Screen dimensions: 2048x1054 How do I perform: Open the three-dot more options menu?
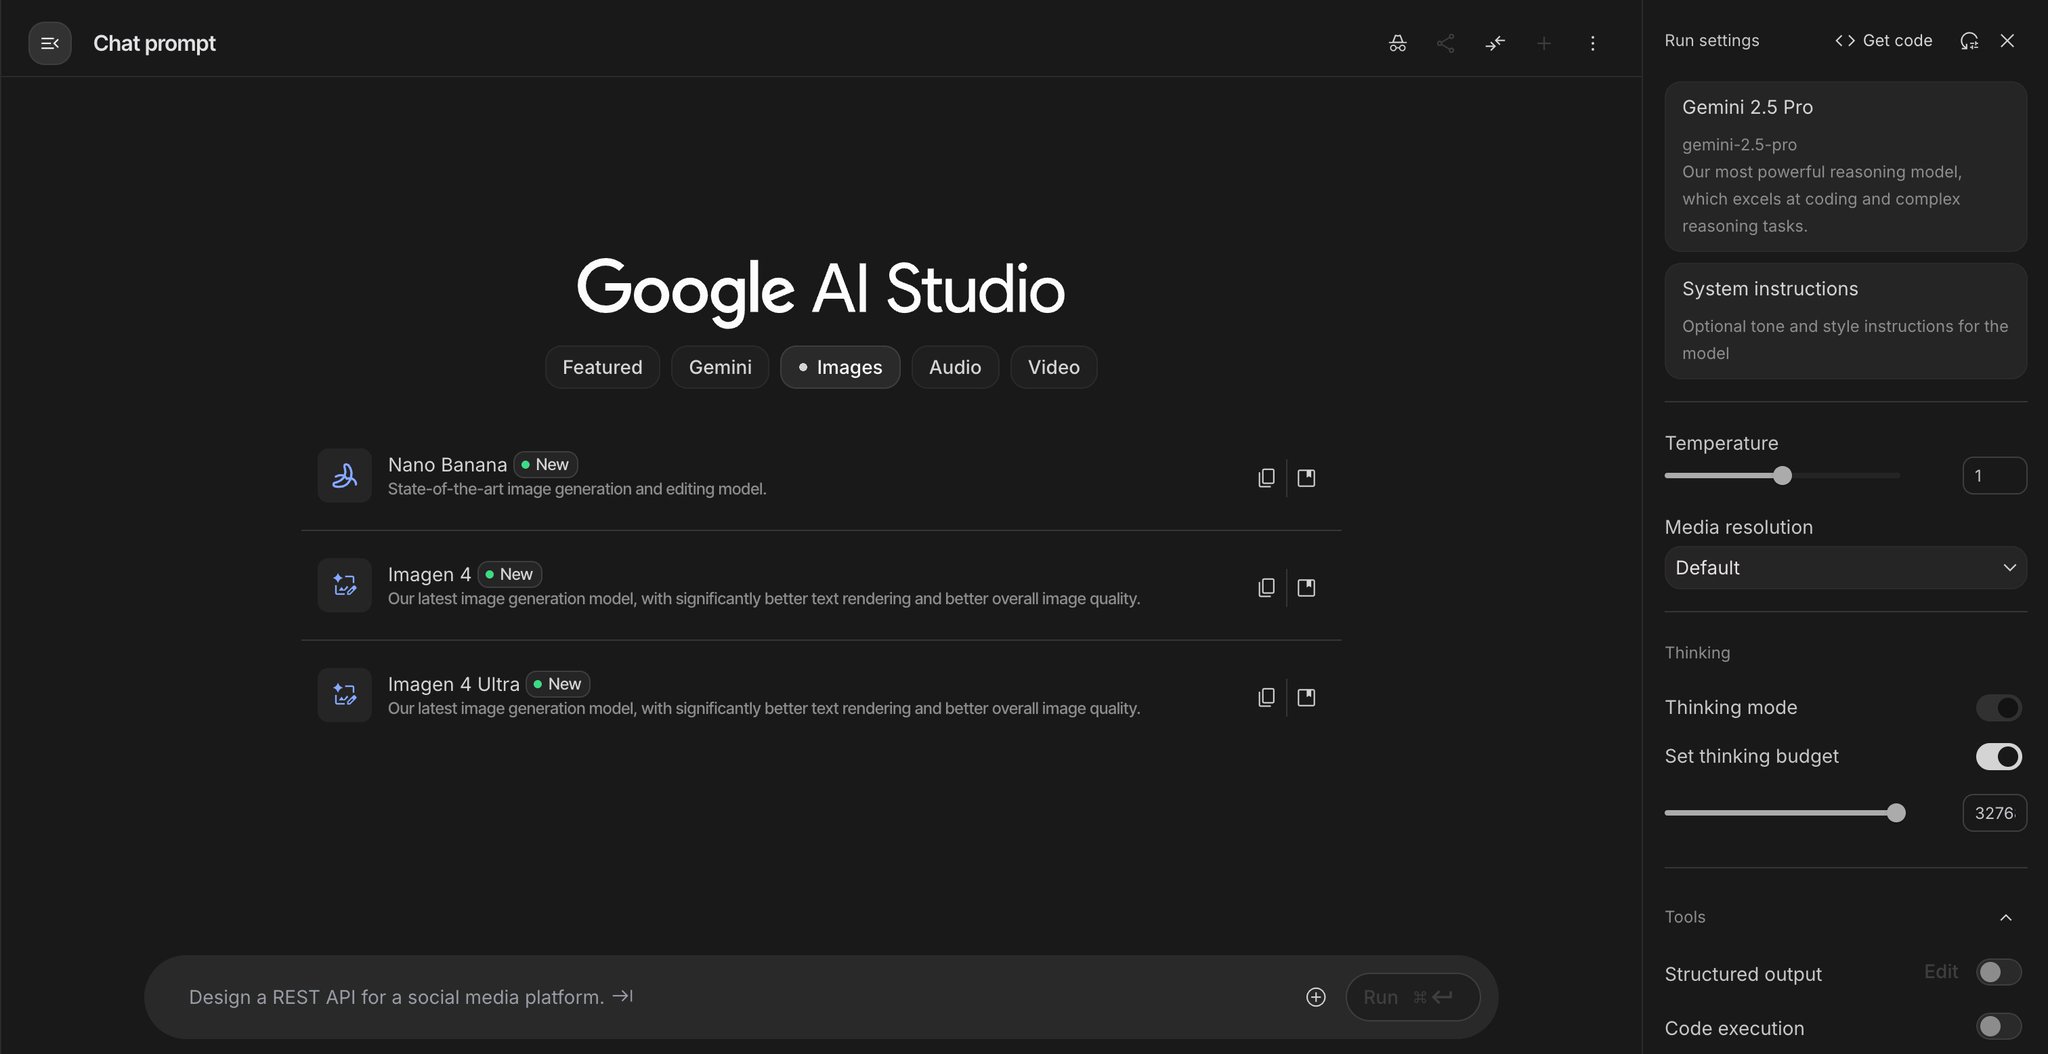coord(1592,43)
